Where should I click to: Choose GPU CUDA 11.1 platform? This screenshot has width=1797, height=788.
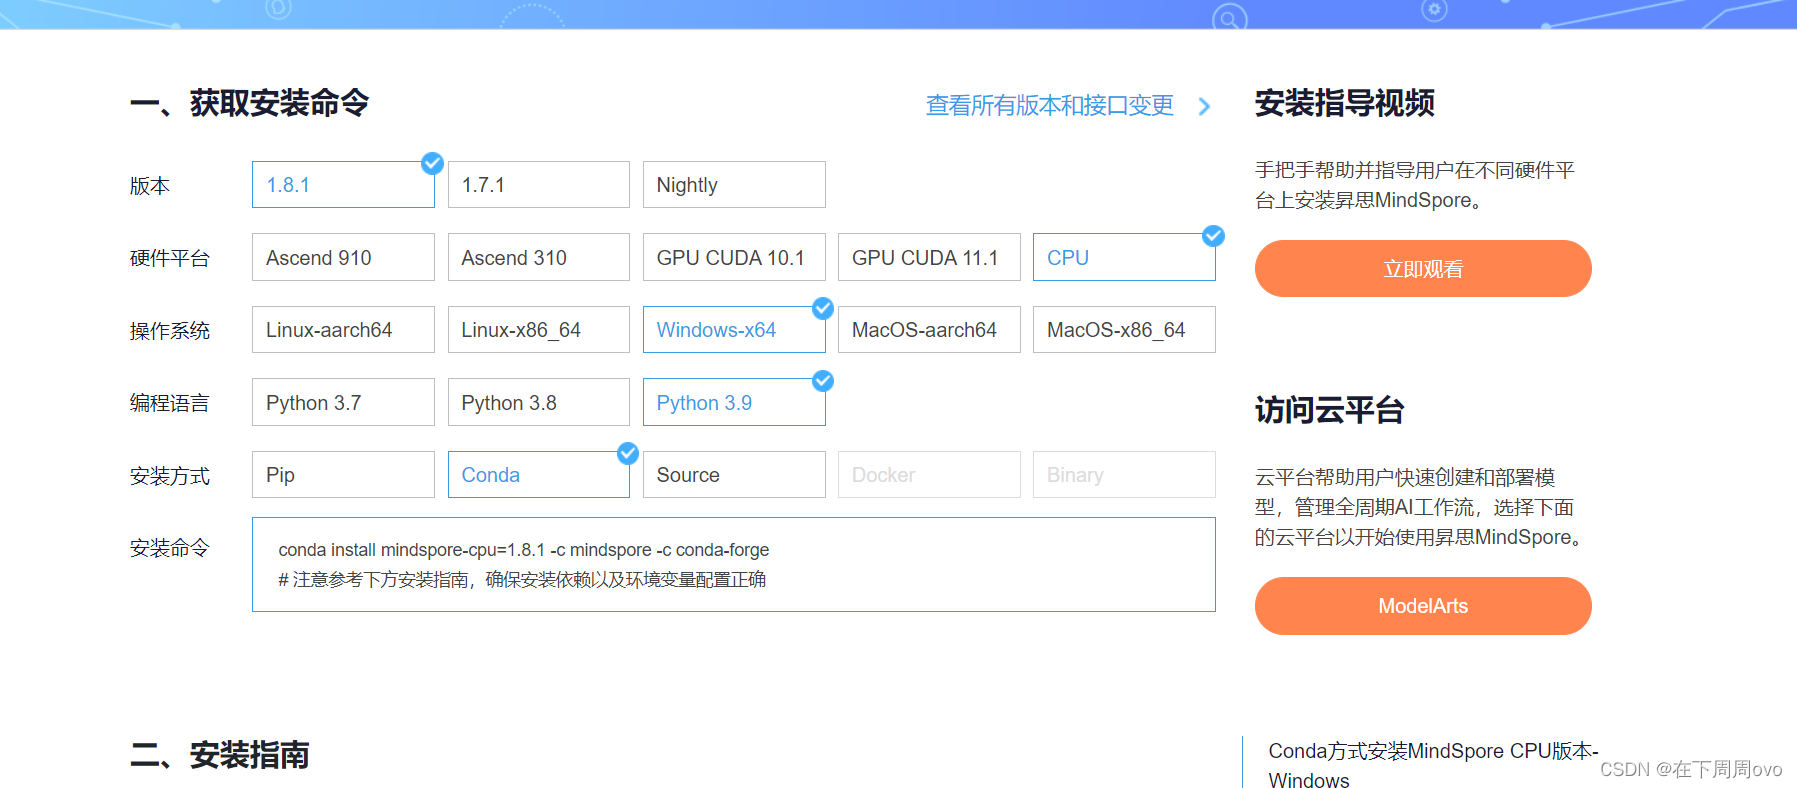coord(929,257)
